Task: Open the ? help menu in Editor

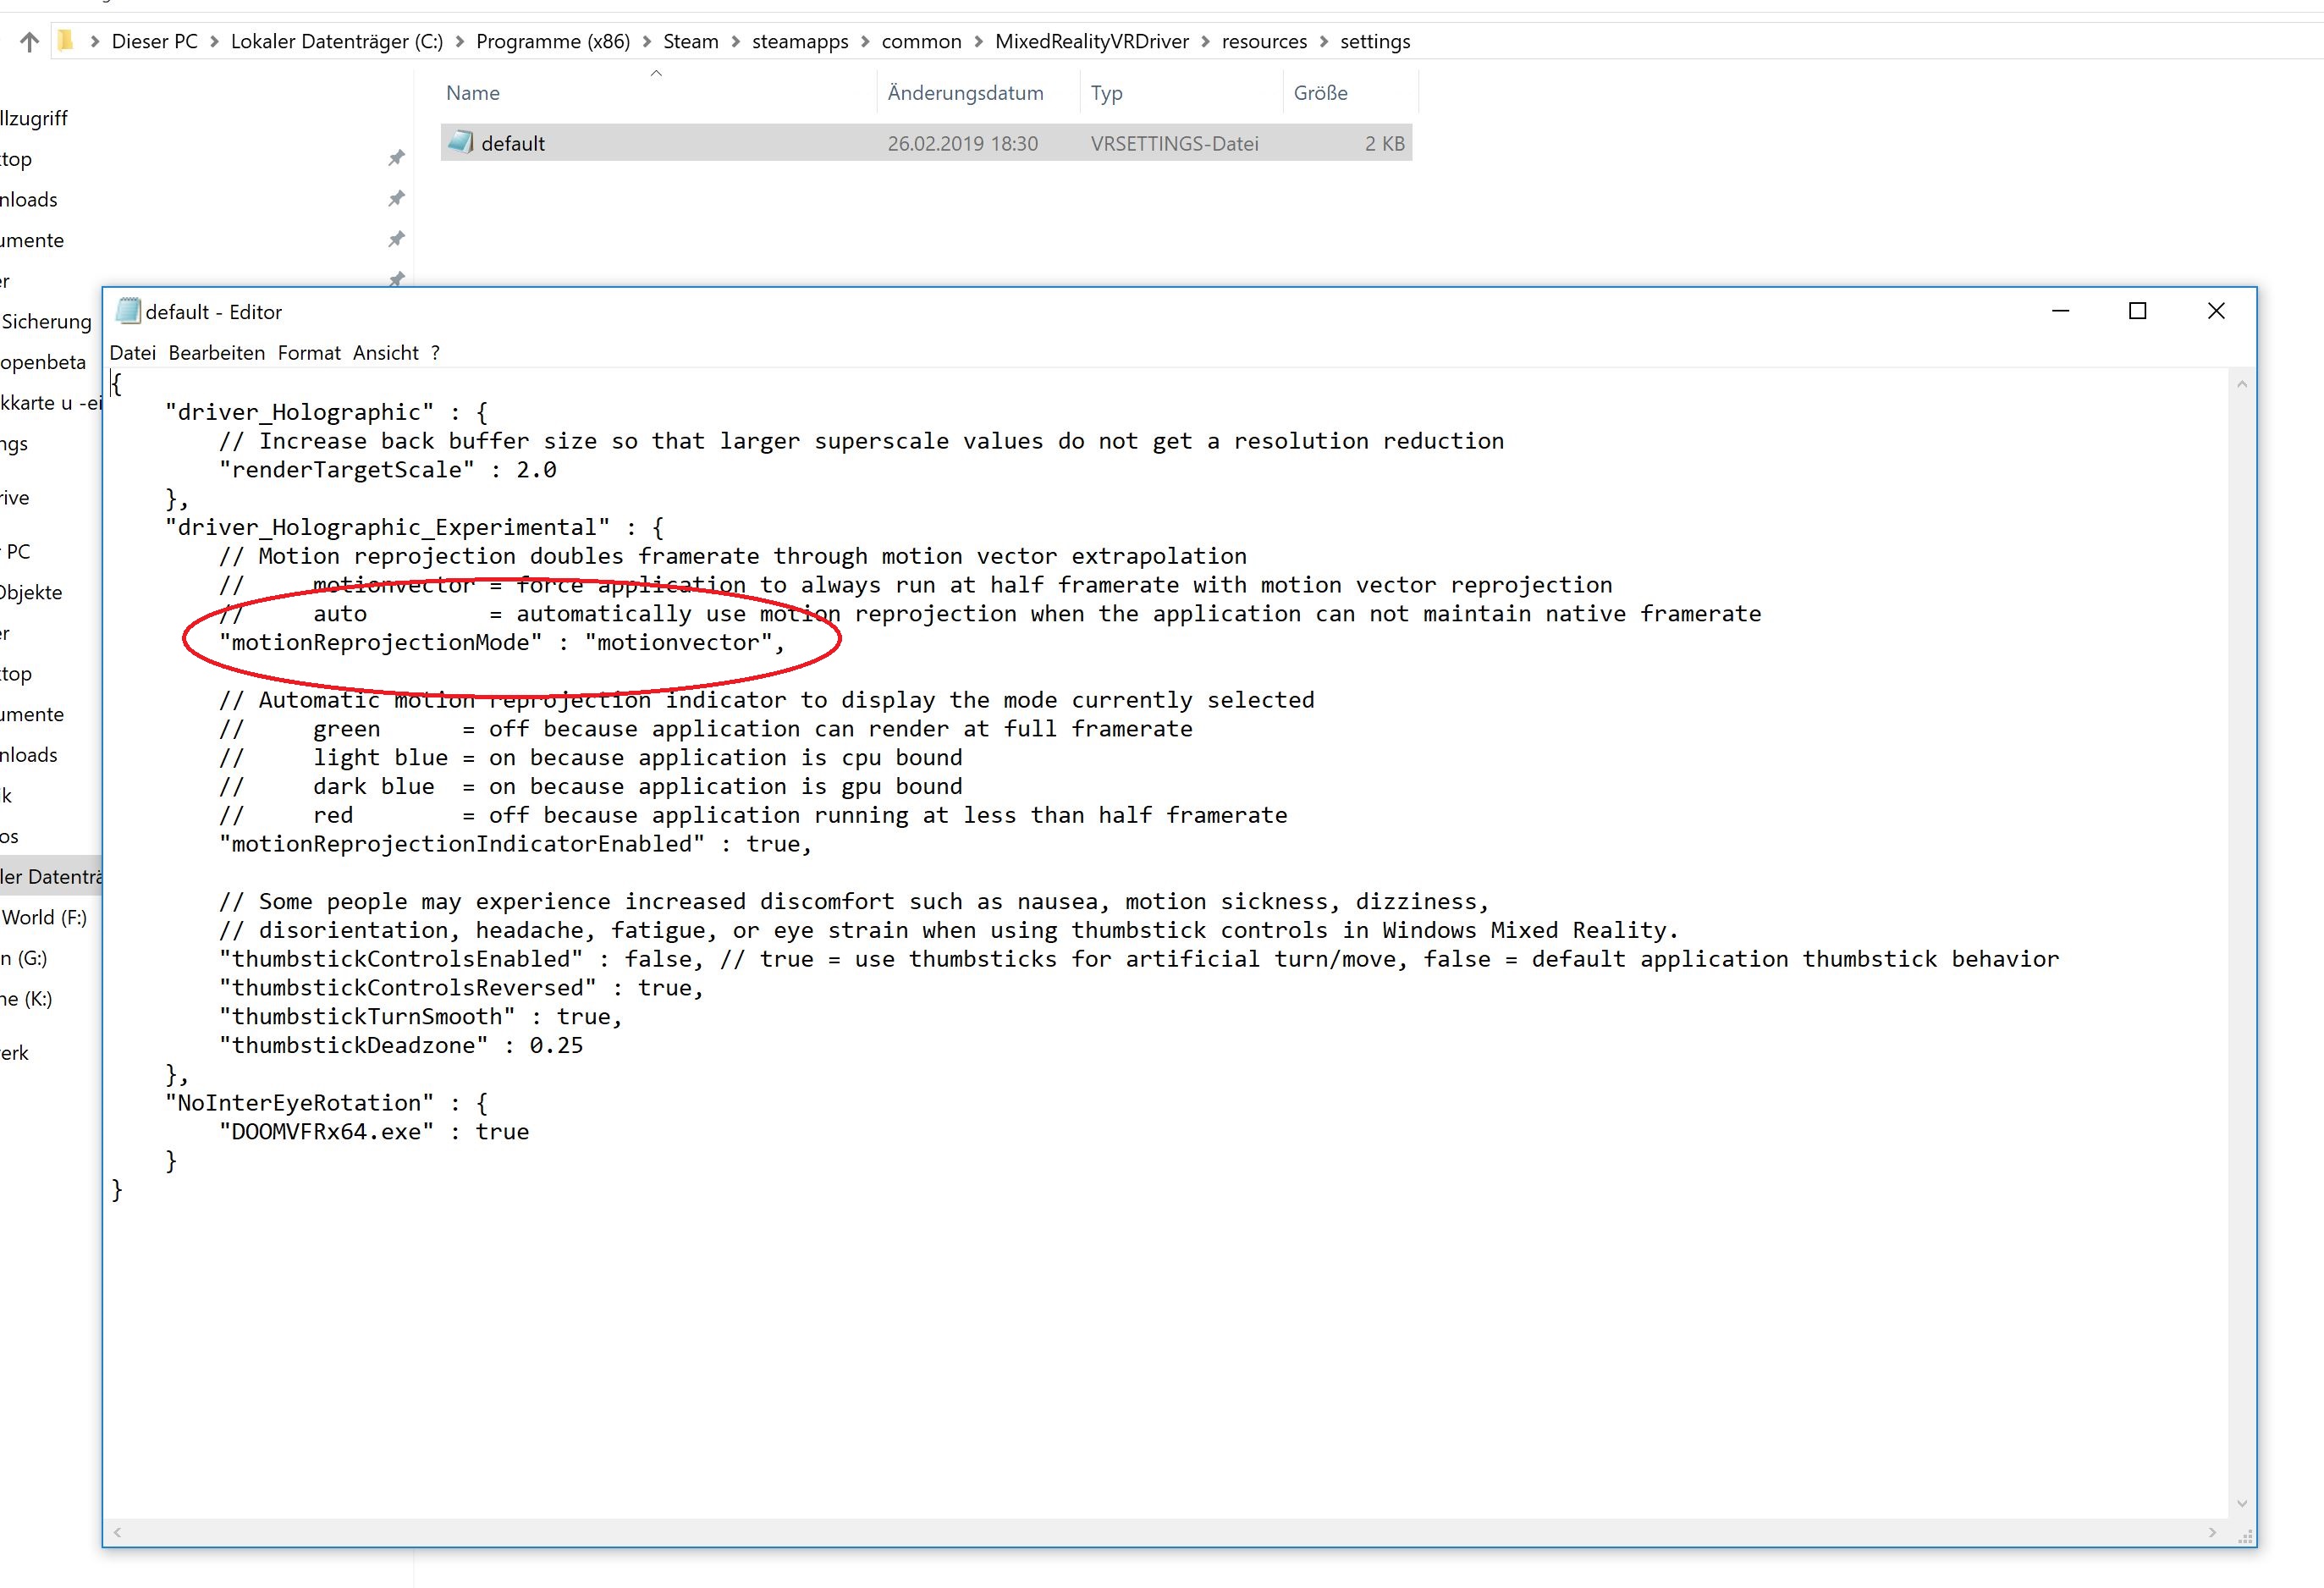Action: [435, 353]
